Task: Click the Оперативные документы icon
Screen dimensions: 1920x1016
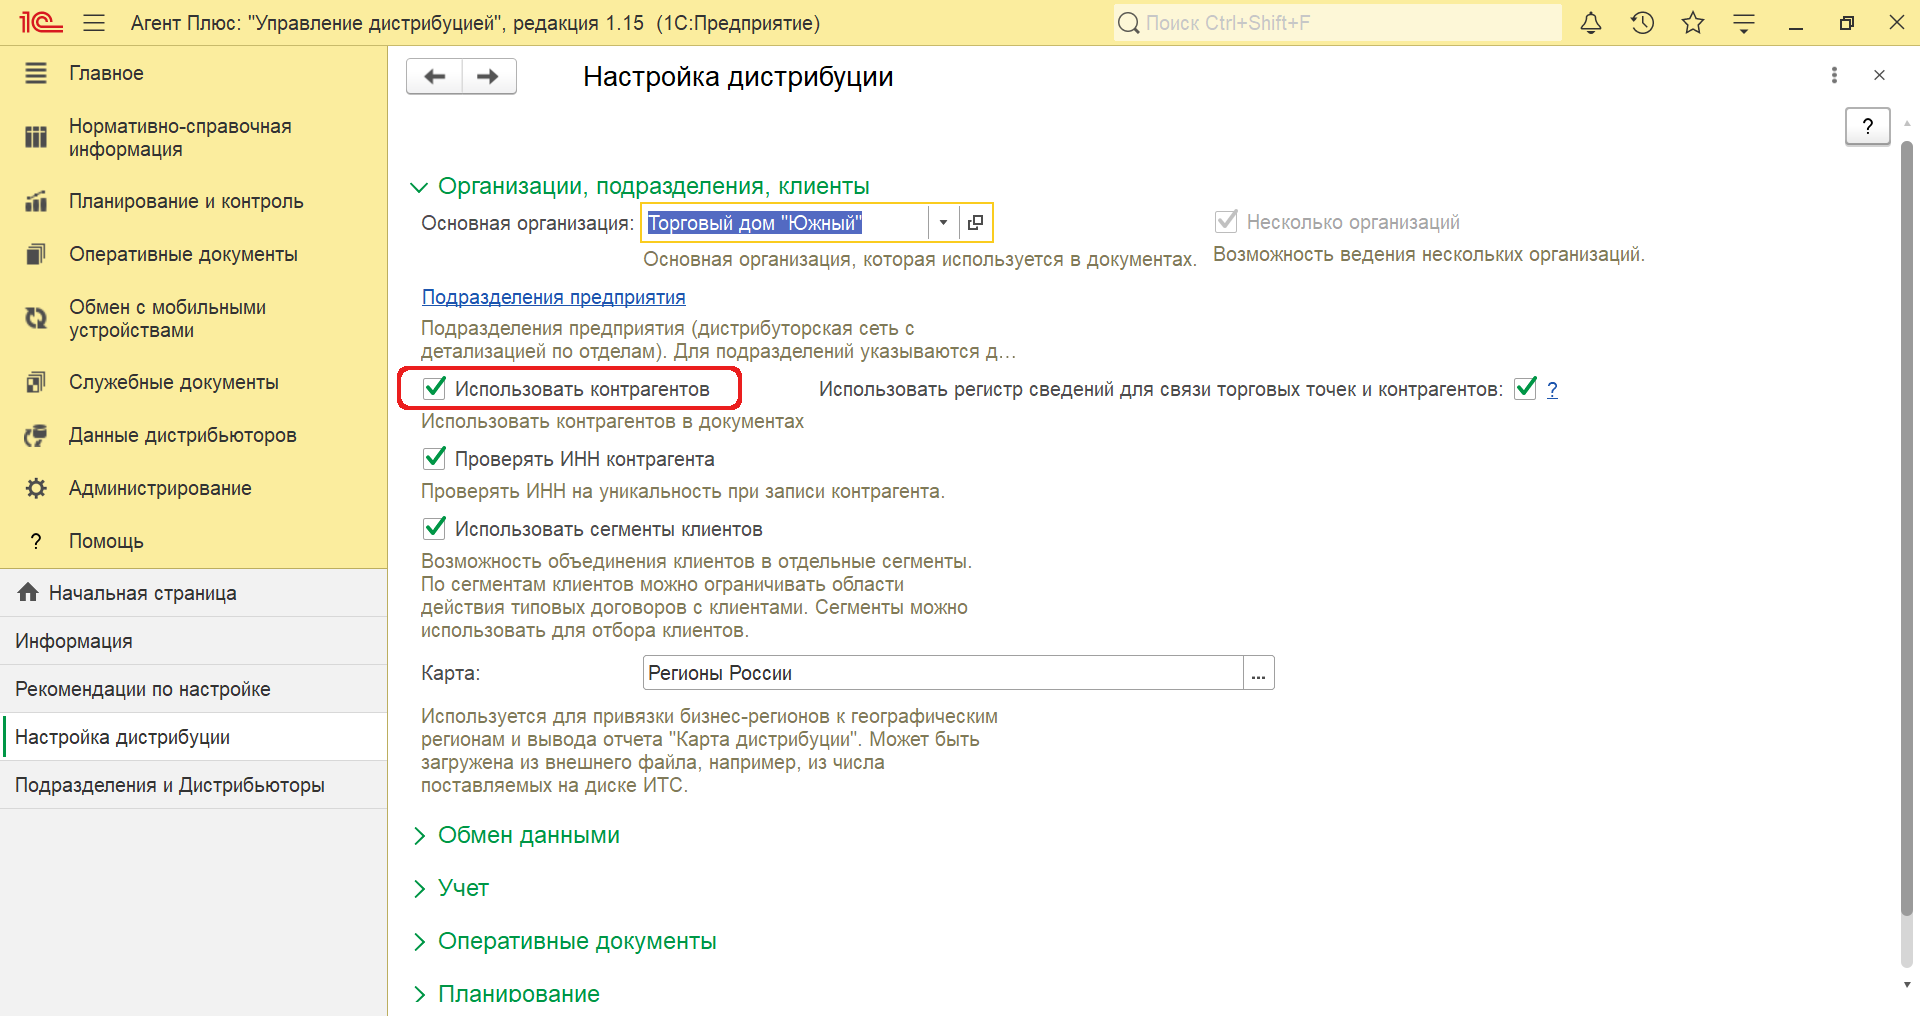Action: 36,254
